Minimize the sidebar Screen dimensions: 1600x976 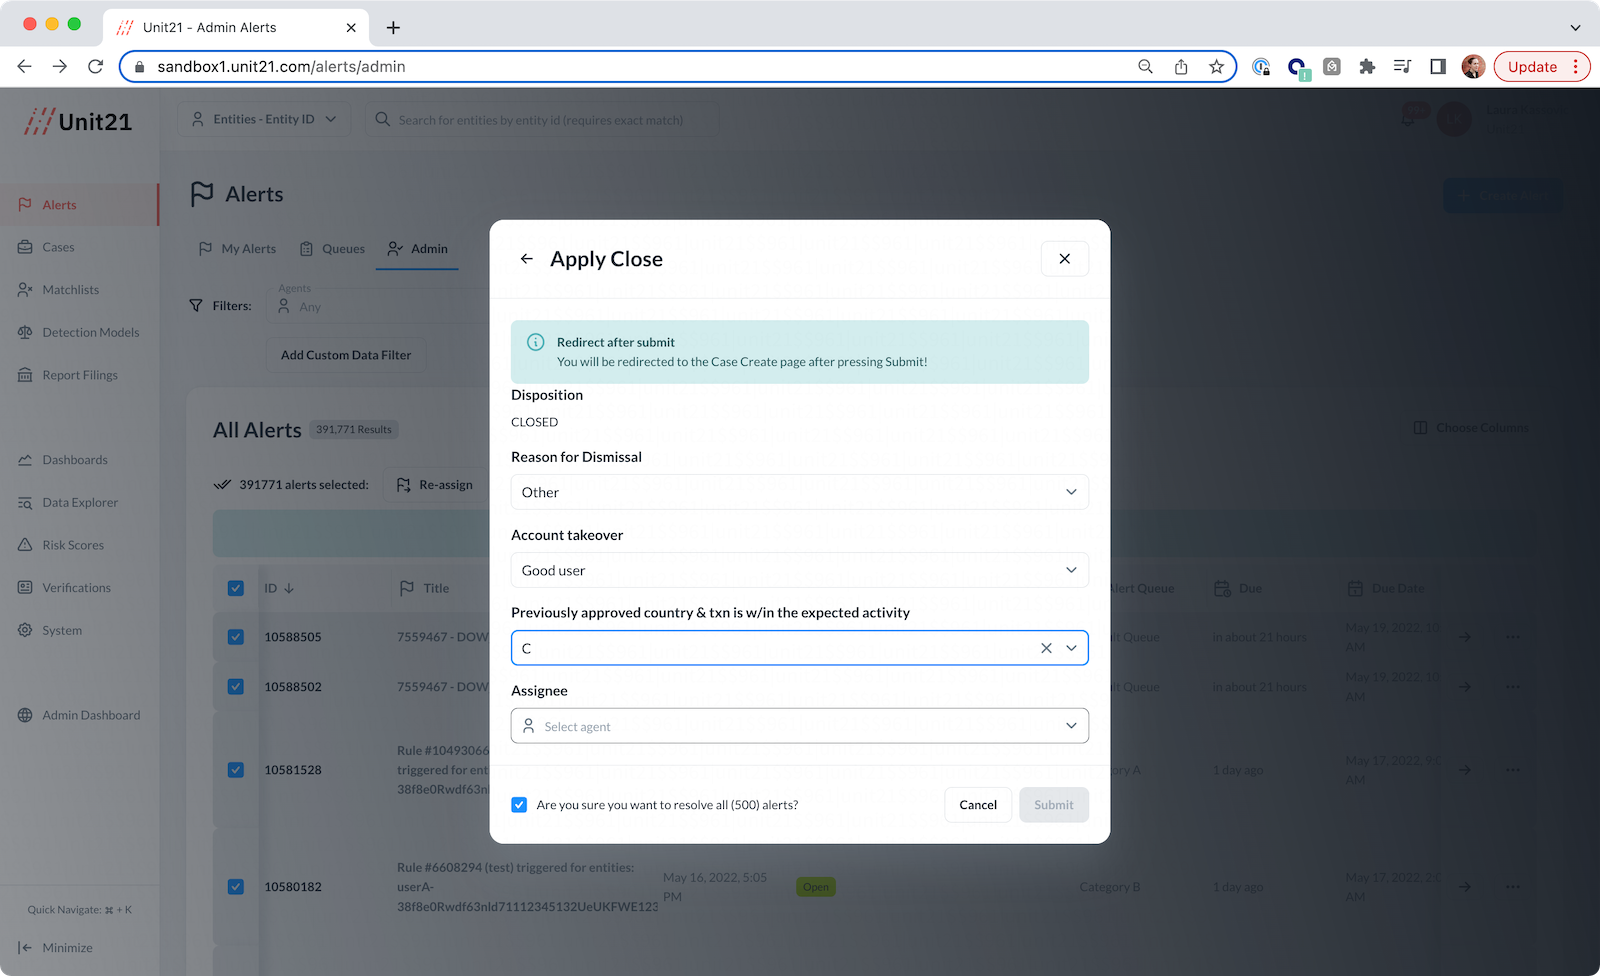(56, 948)
